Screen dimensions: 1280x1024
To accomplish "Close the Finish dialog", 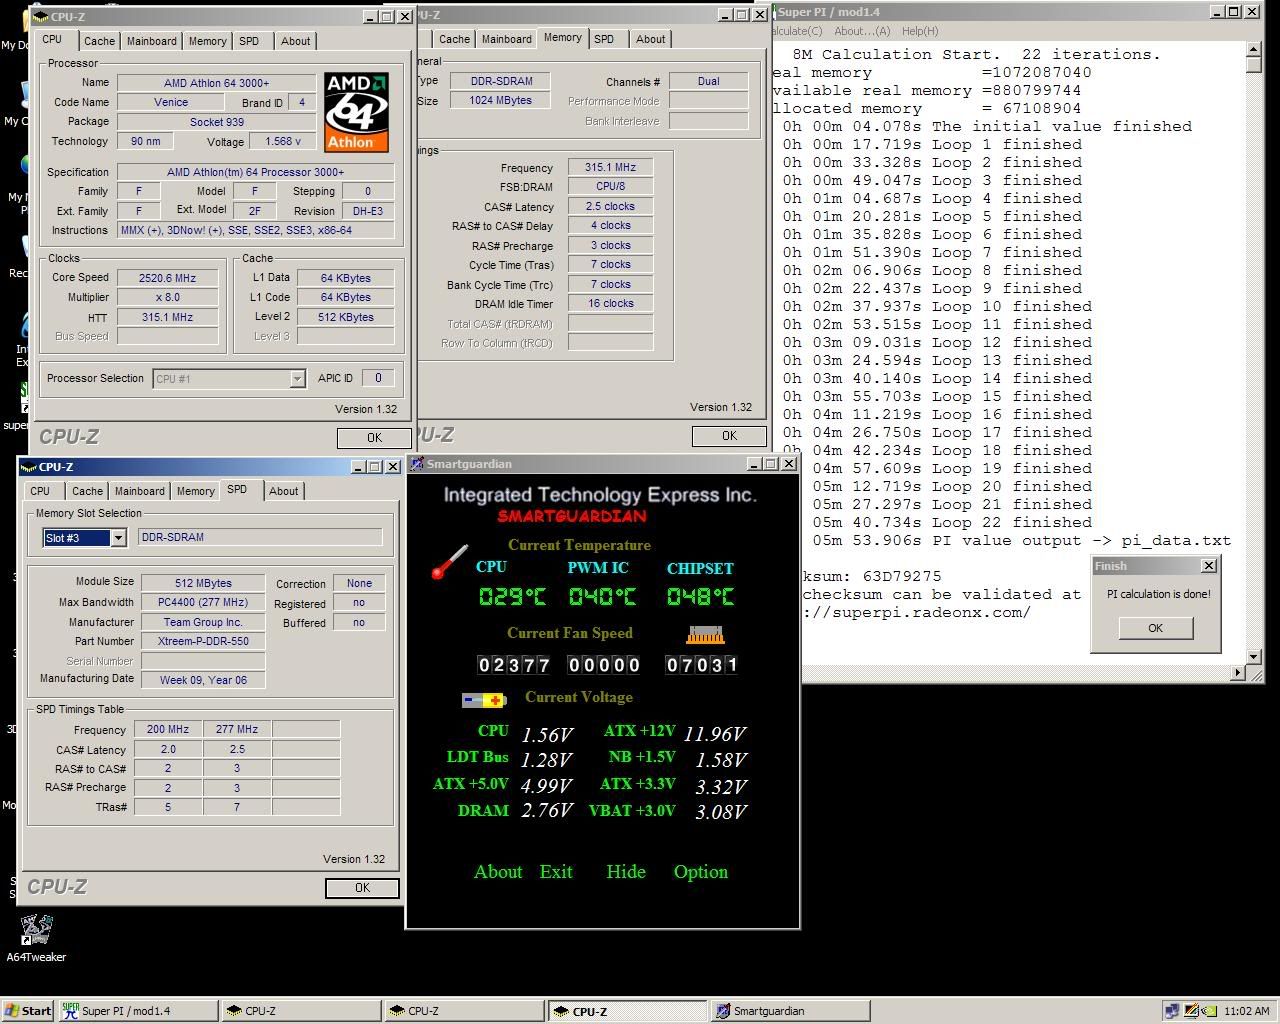I will pos(1208,566).
